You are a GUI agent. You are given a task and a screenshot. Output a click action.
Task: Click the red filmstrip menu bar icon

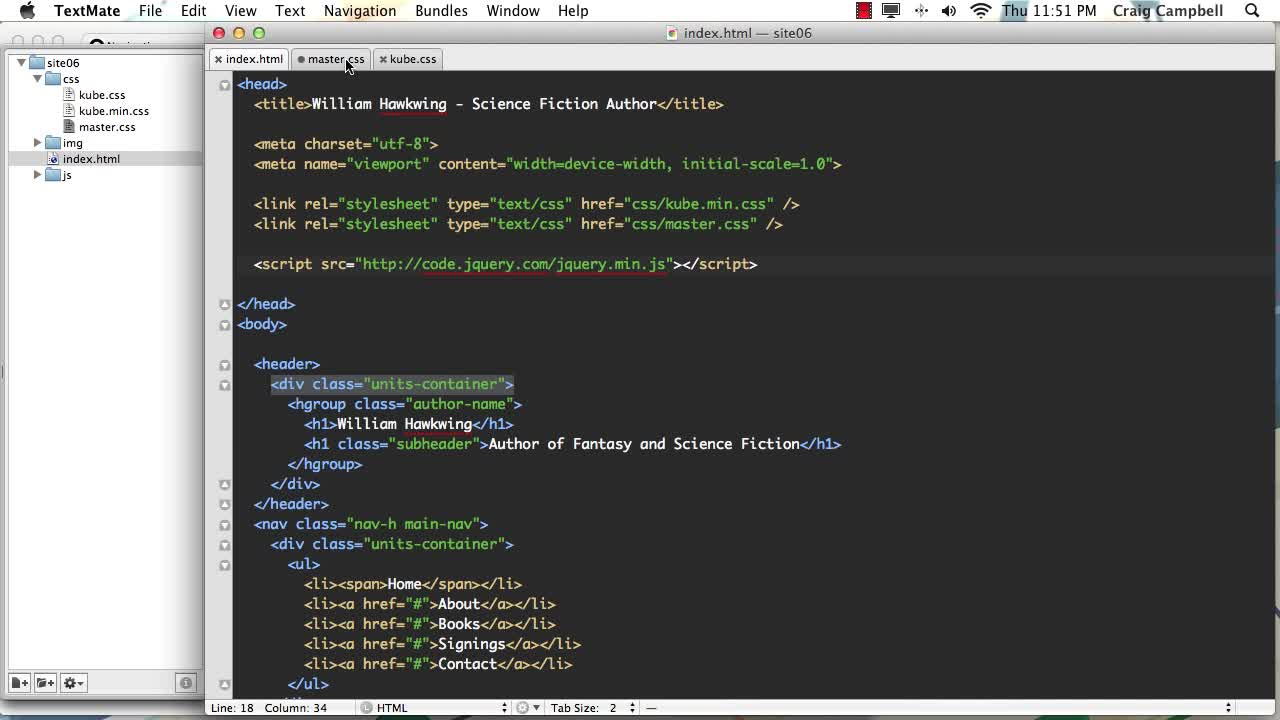point(864,11)
